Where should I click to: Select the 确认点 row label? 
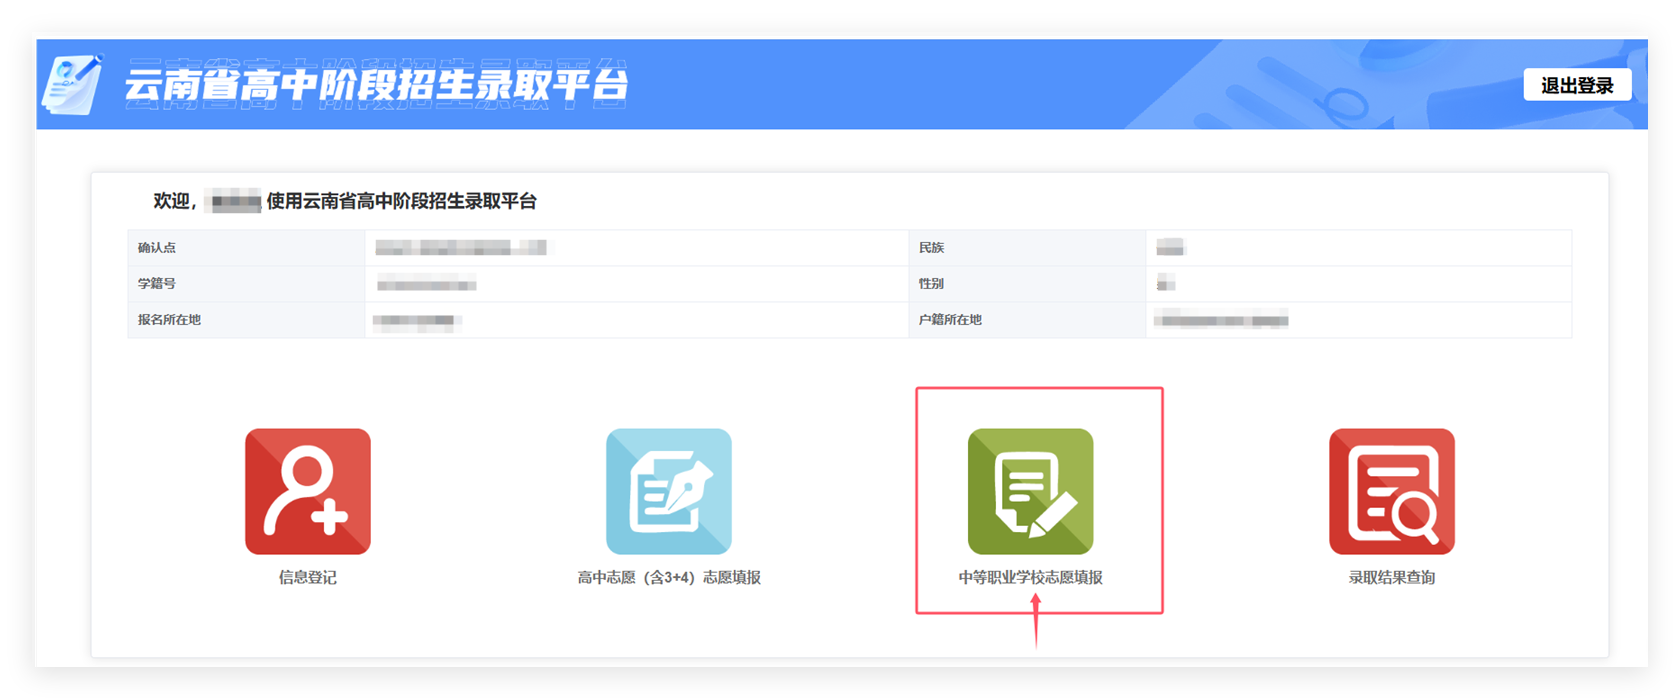tap(157, 248)
